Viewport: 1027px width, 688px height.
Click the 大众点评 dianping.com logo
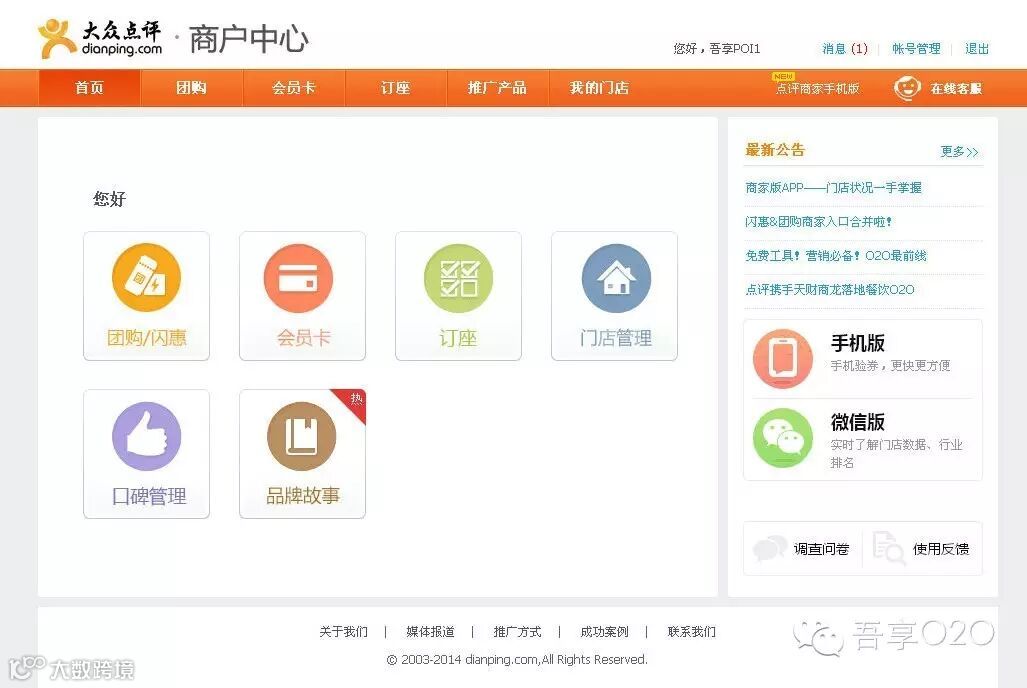point(100,39)
